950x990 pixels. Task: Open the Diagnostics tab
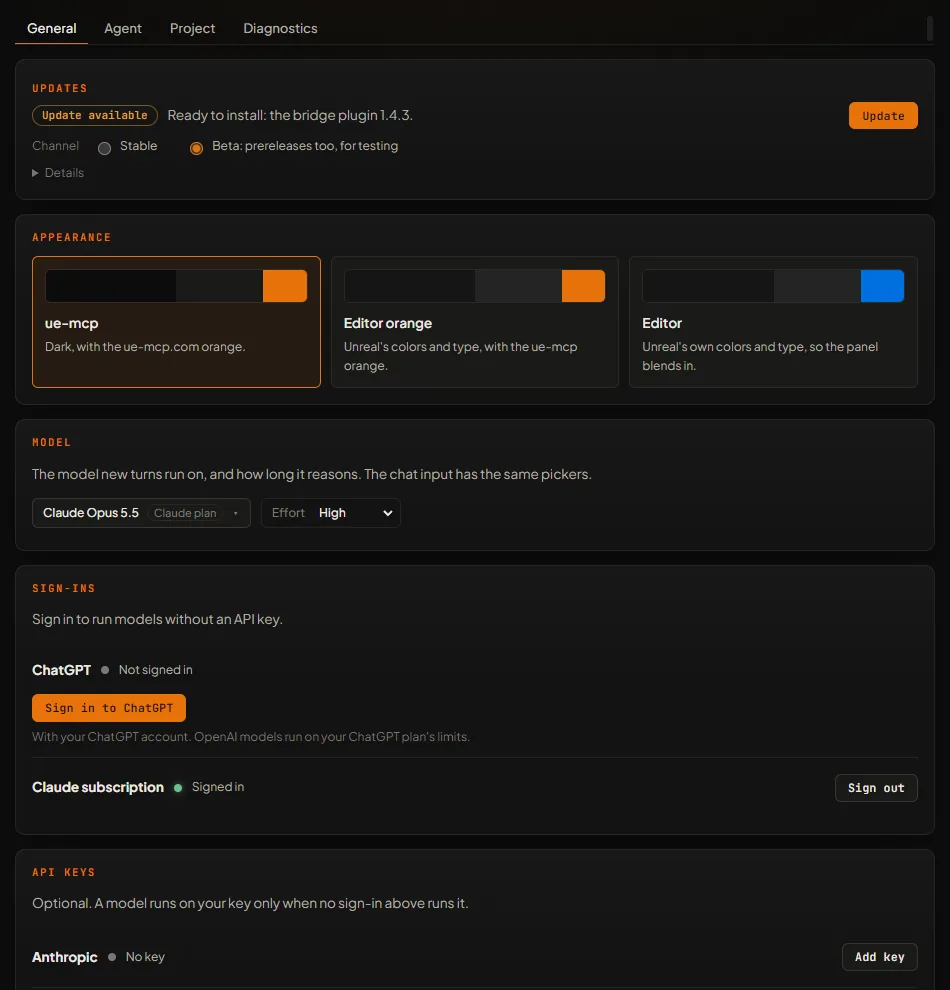click(280, 28)
